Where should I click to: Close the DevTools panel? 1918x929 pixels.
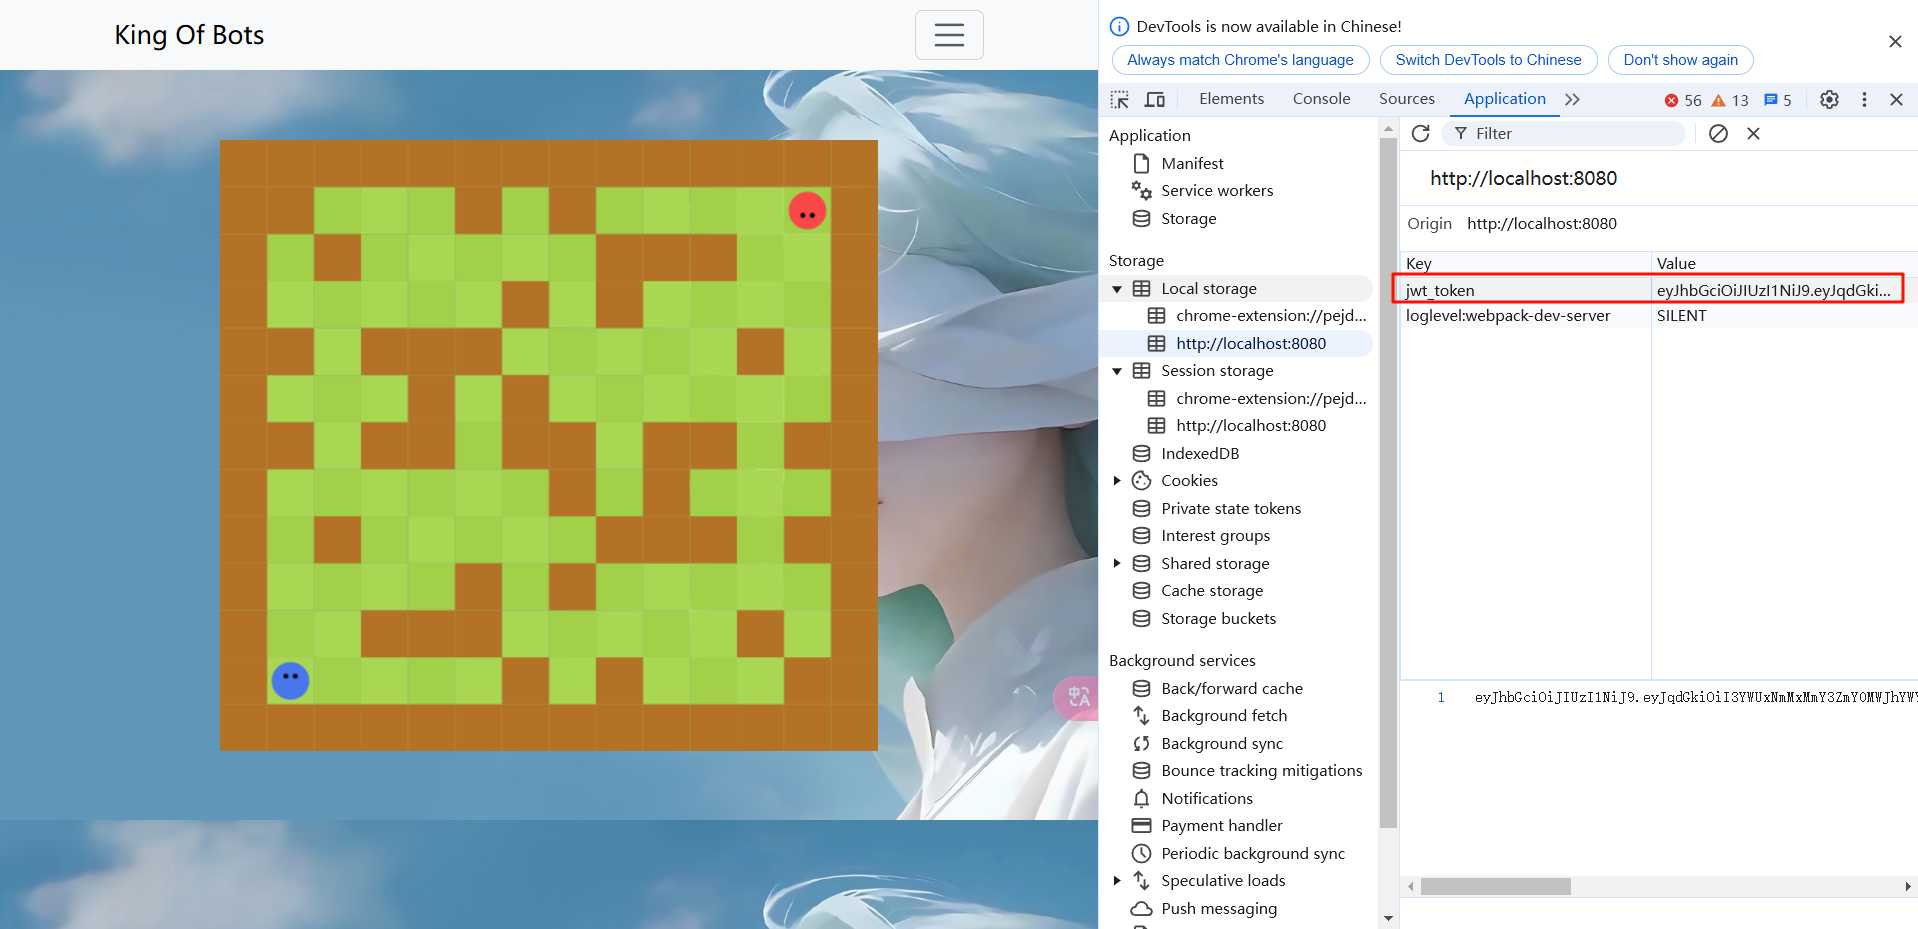pyautogui.click(x=1896, y=99)
